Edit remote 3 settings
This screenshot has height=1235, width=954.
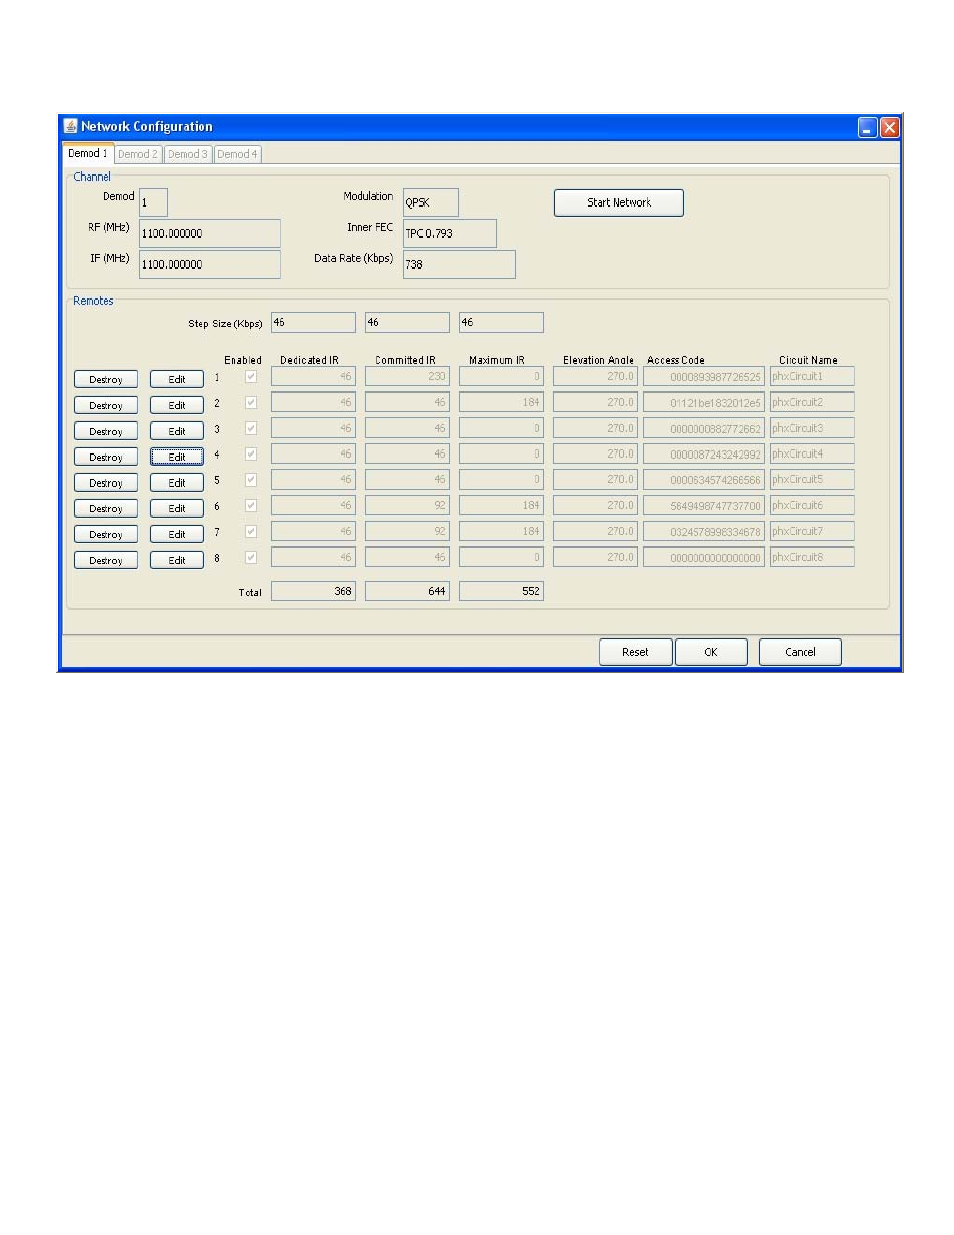click(177, 431)
